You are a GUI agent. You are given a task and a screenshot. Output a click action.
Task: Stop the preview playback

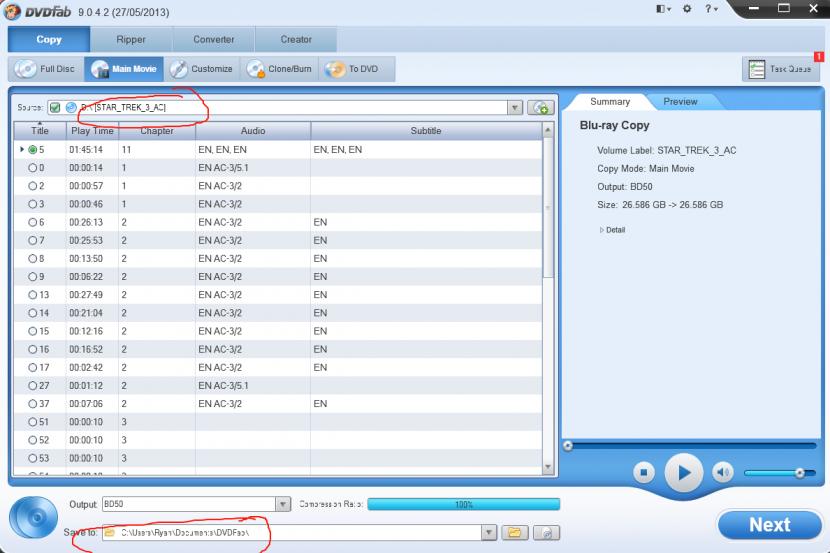(645, 472)
